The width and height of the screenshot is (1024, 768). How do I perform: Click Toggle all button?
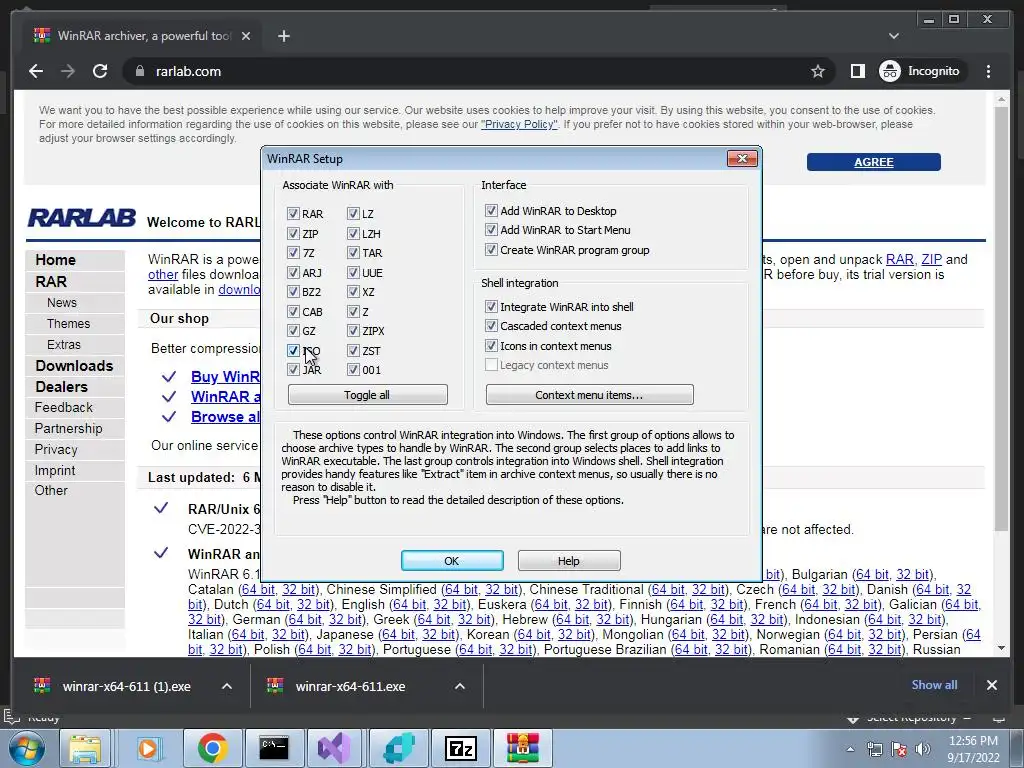tap(367, 394)
